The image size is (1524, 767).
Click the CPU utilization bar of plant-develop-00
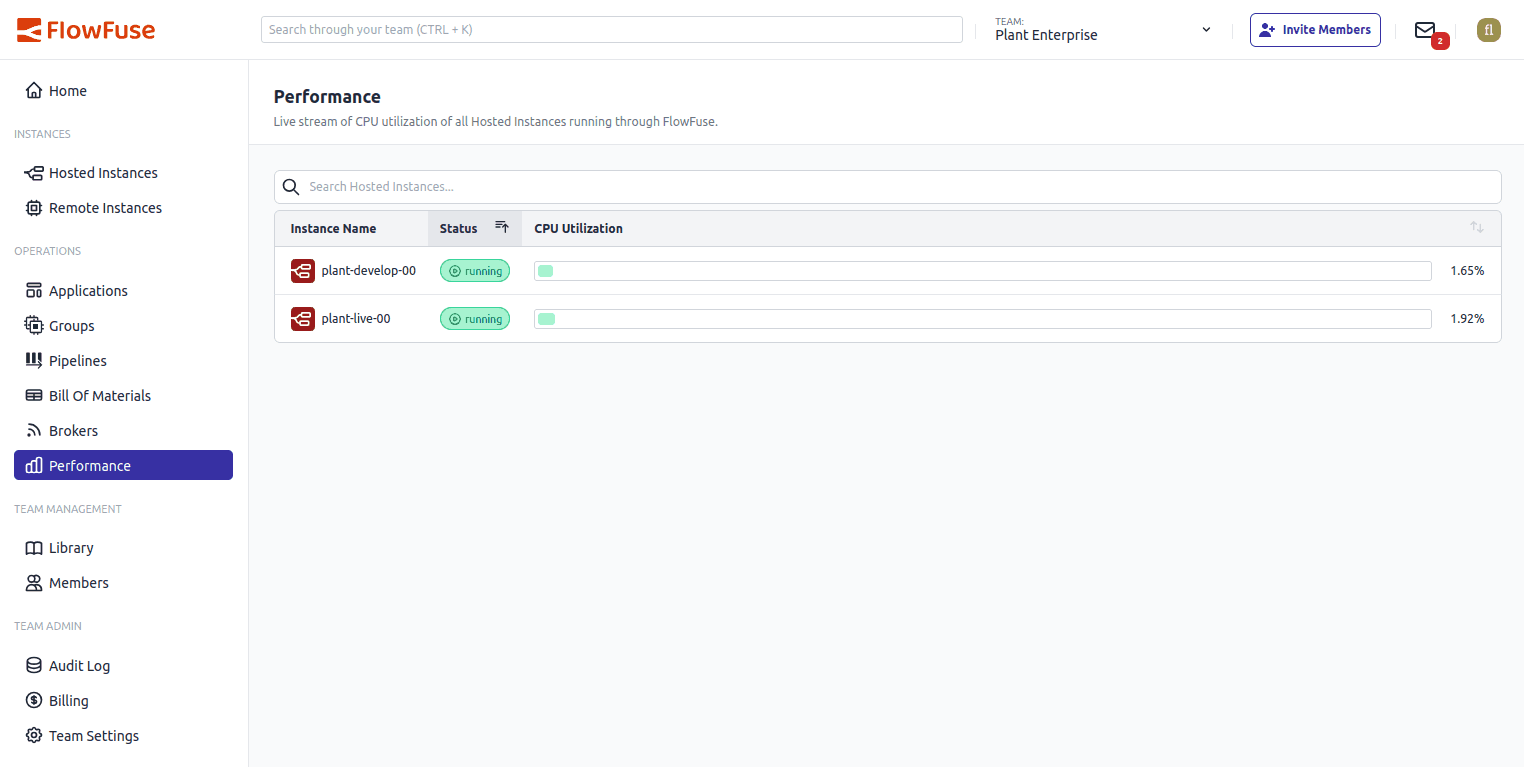[x=982, y=270]
